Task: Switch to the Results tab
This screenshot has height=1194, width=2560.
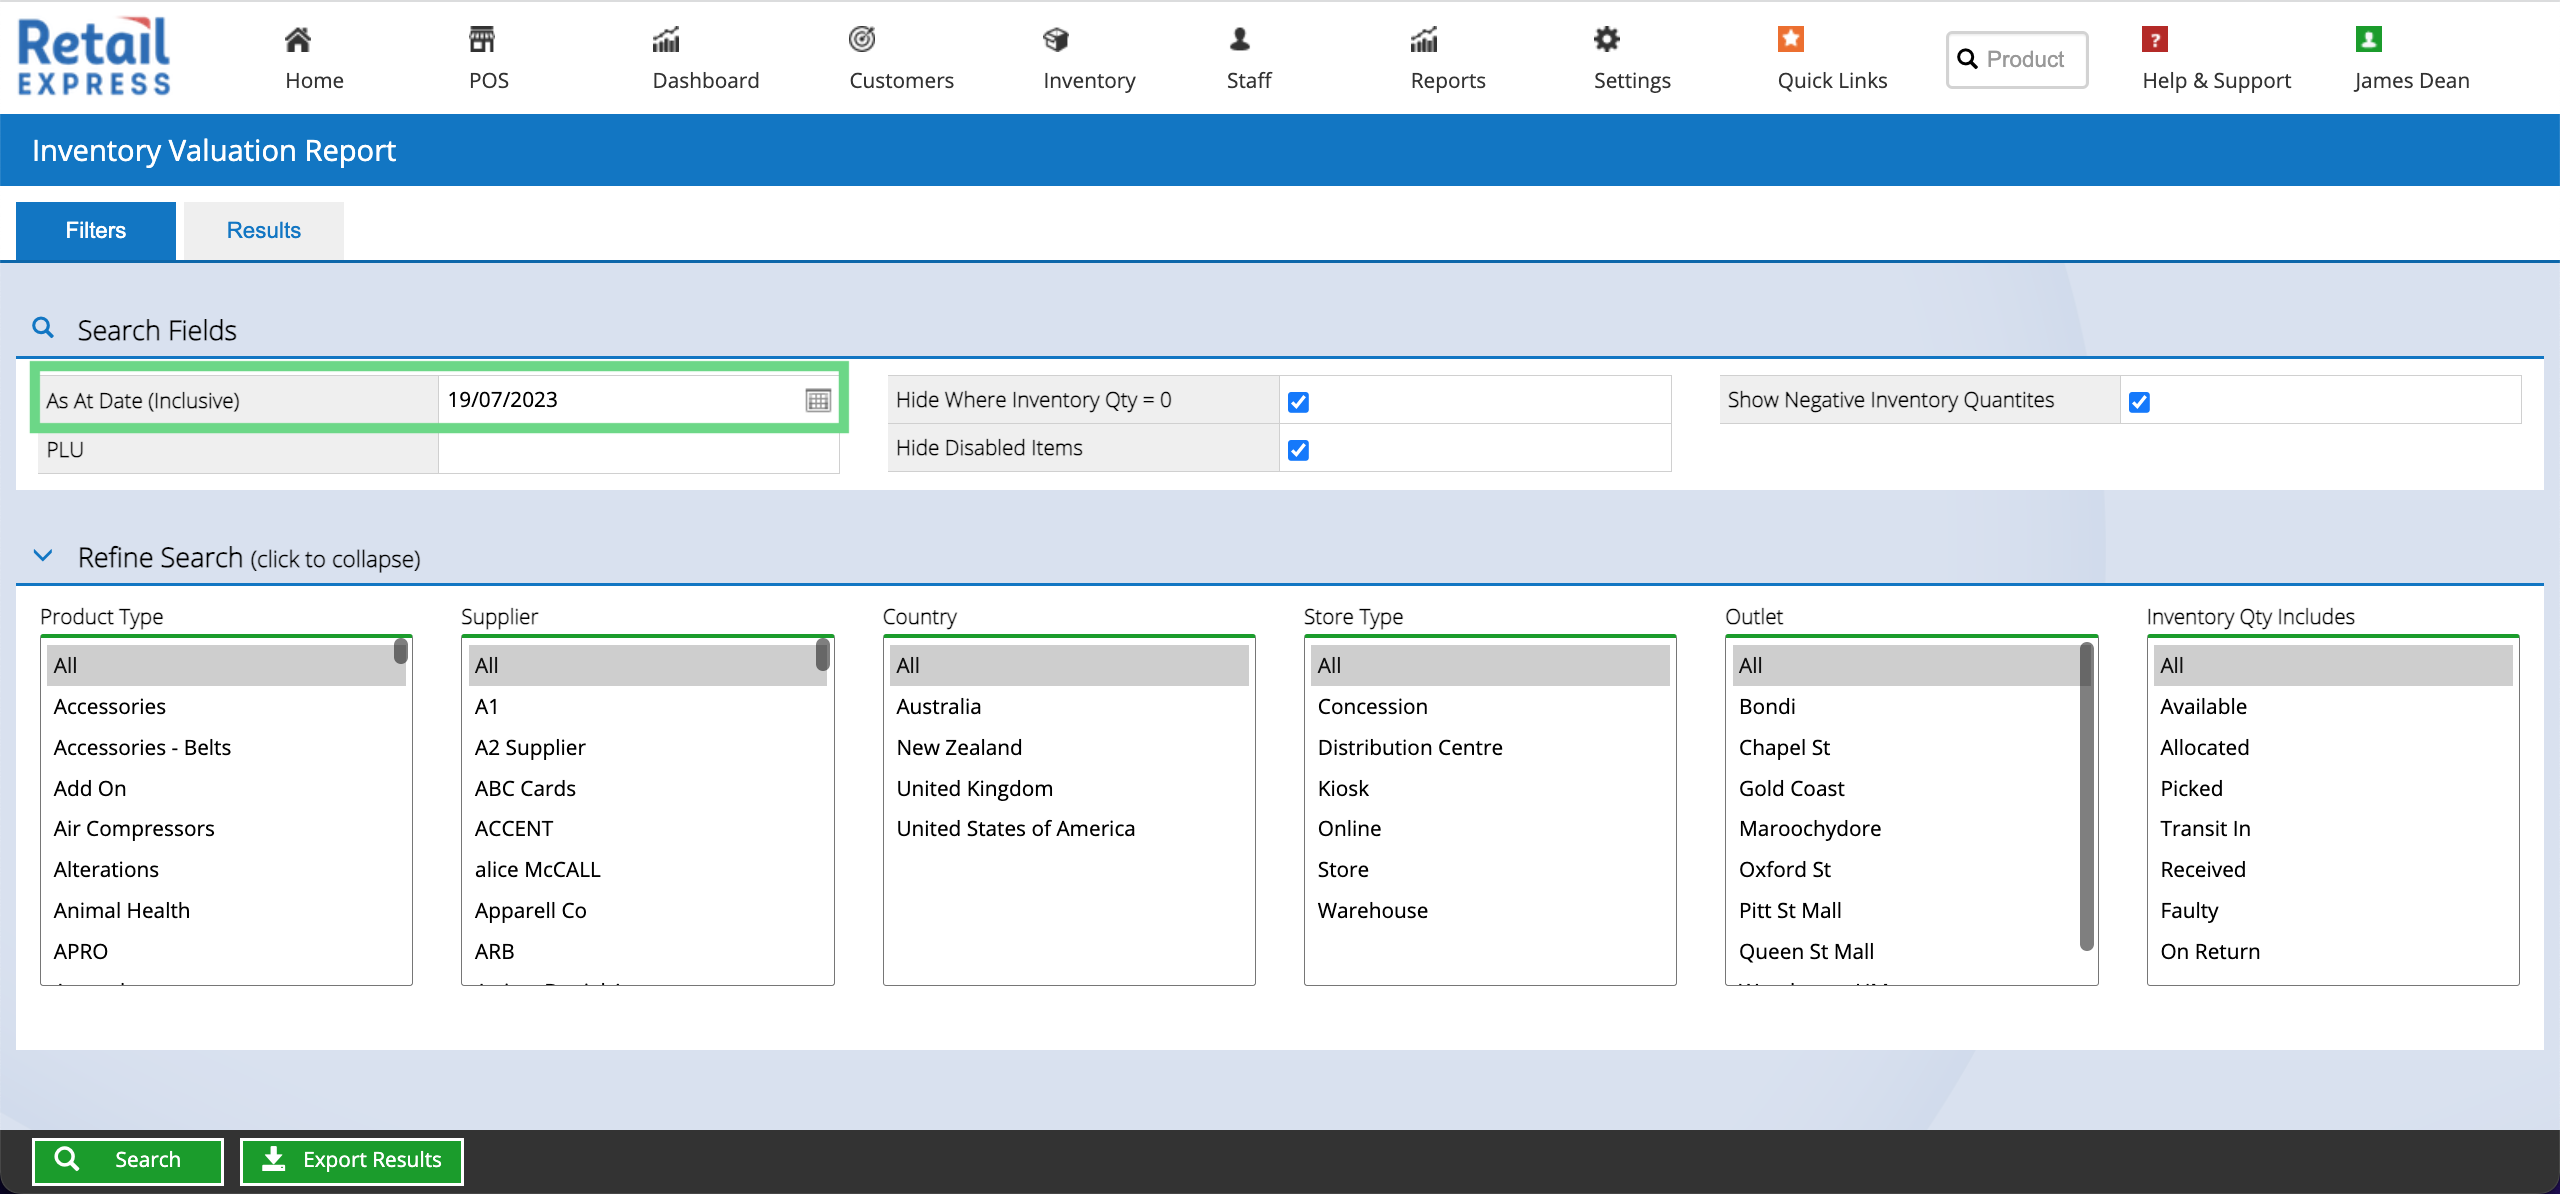Action: [x=264, y=231]
